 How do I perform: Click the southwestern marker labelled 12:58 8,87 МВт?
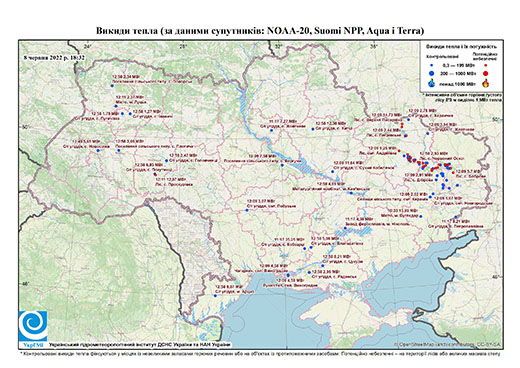pos(215,295)
